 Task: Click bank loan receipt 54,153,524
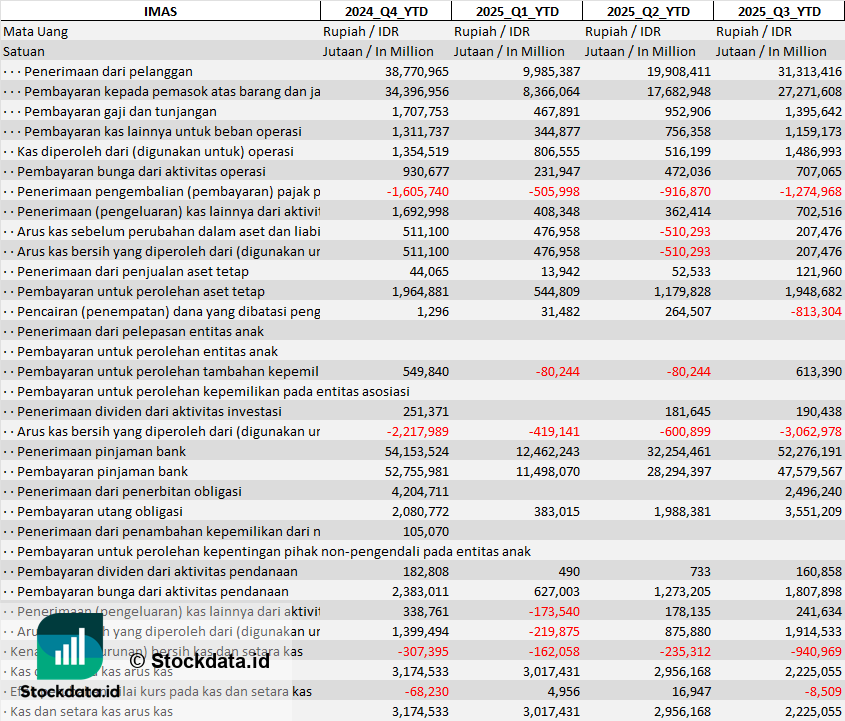[417, 451]
